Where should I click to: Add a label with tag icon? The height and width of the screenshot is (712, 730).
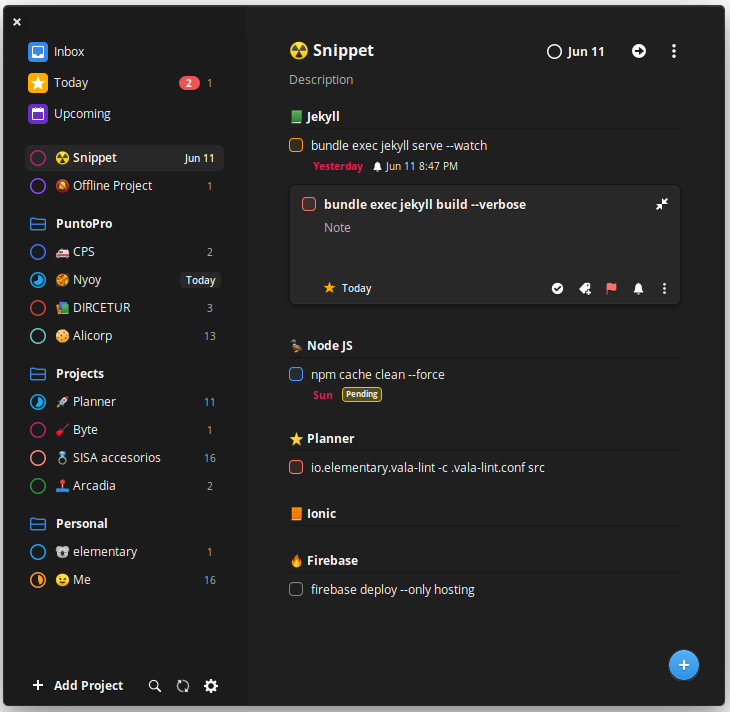(585, 289)
